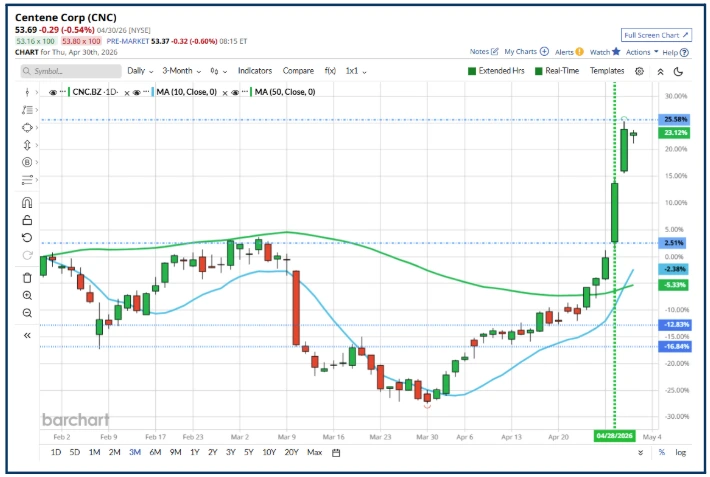Expand the bottom panel double chevron

640,453
